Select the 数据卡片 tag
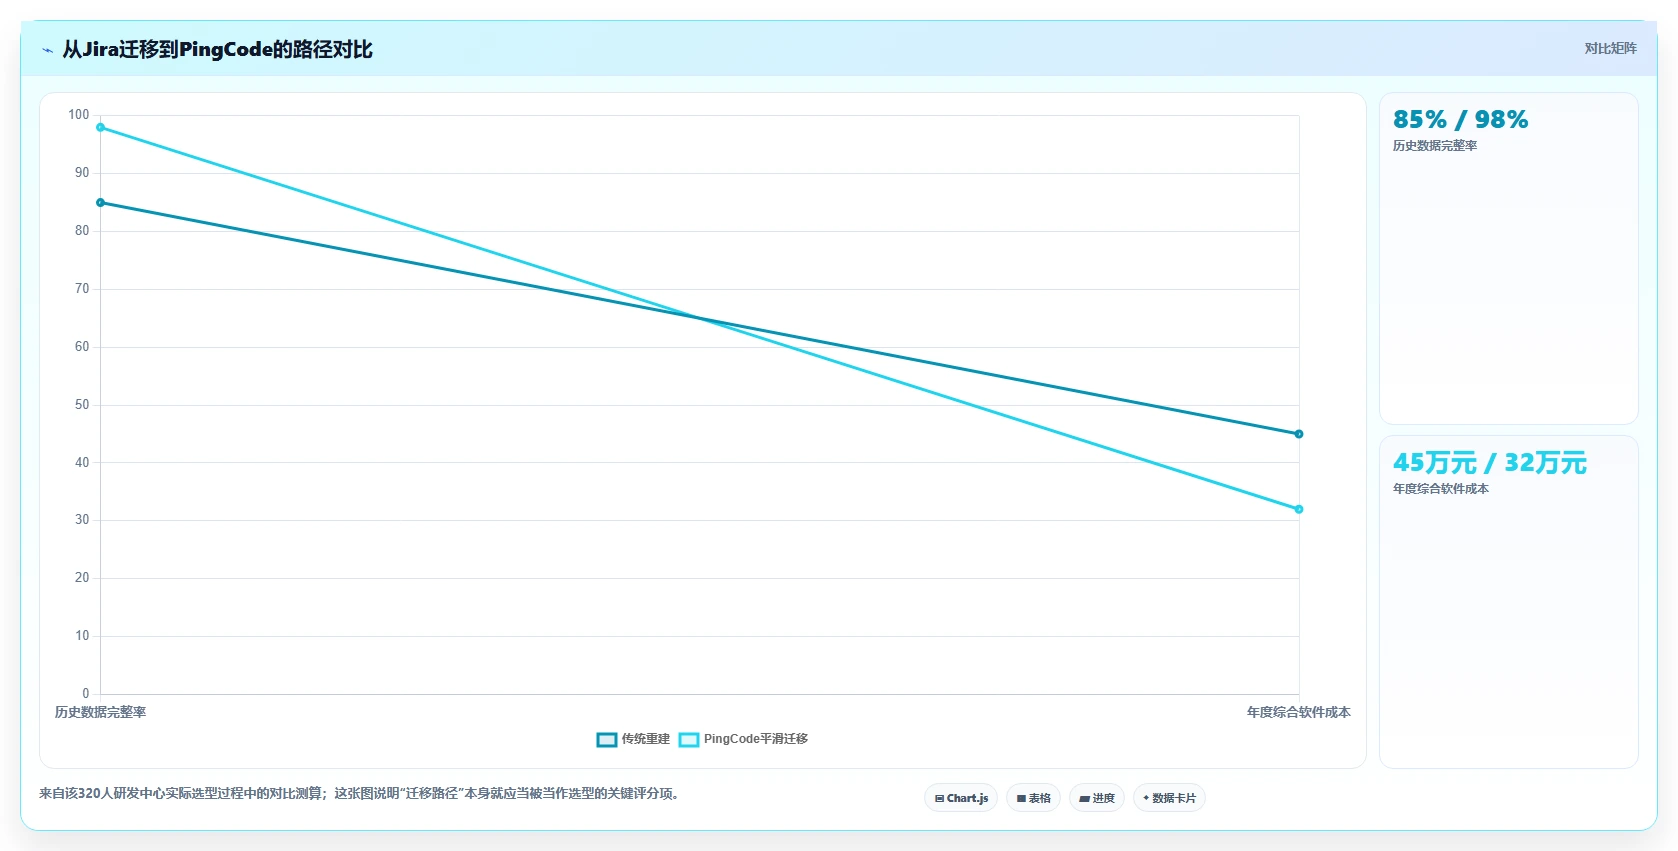The height and width of the screenshot is (851, 1678). [x=1169, y=798]
